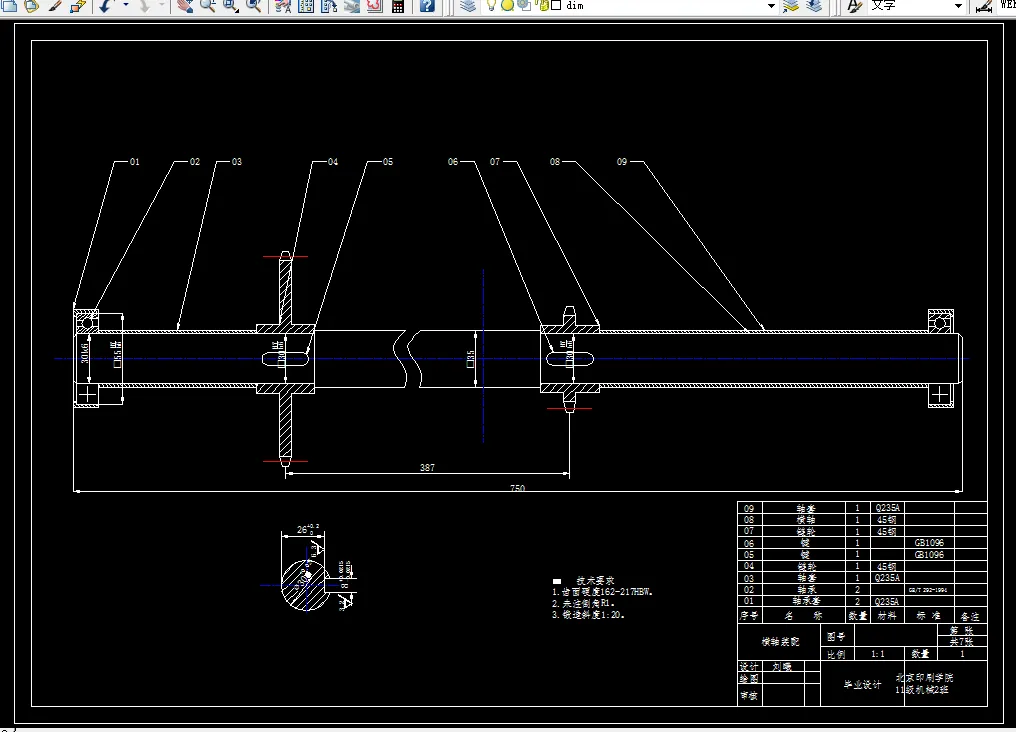This screenshot has height=732, width=1016.
Task: Click the Layer Previous icon
Action: (x=814, y=6)
